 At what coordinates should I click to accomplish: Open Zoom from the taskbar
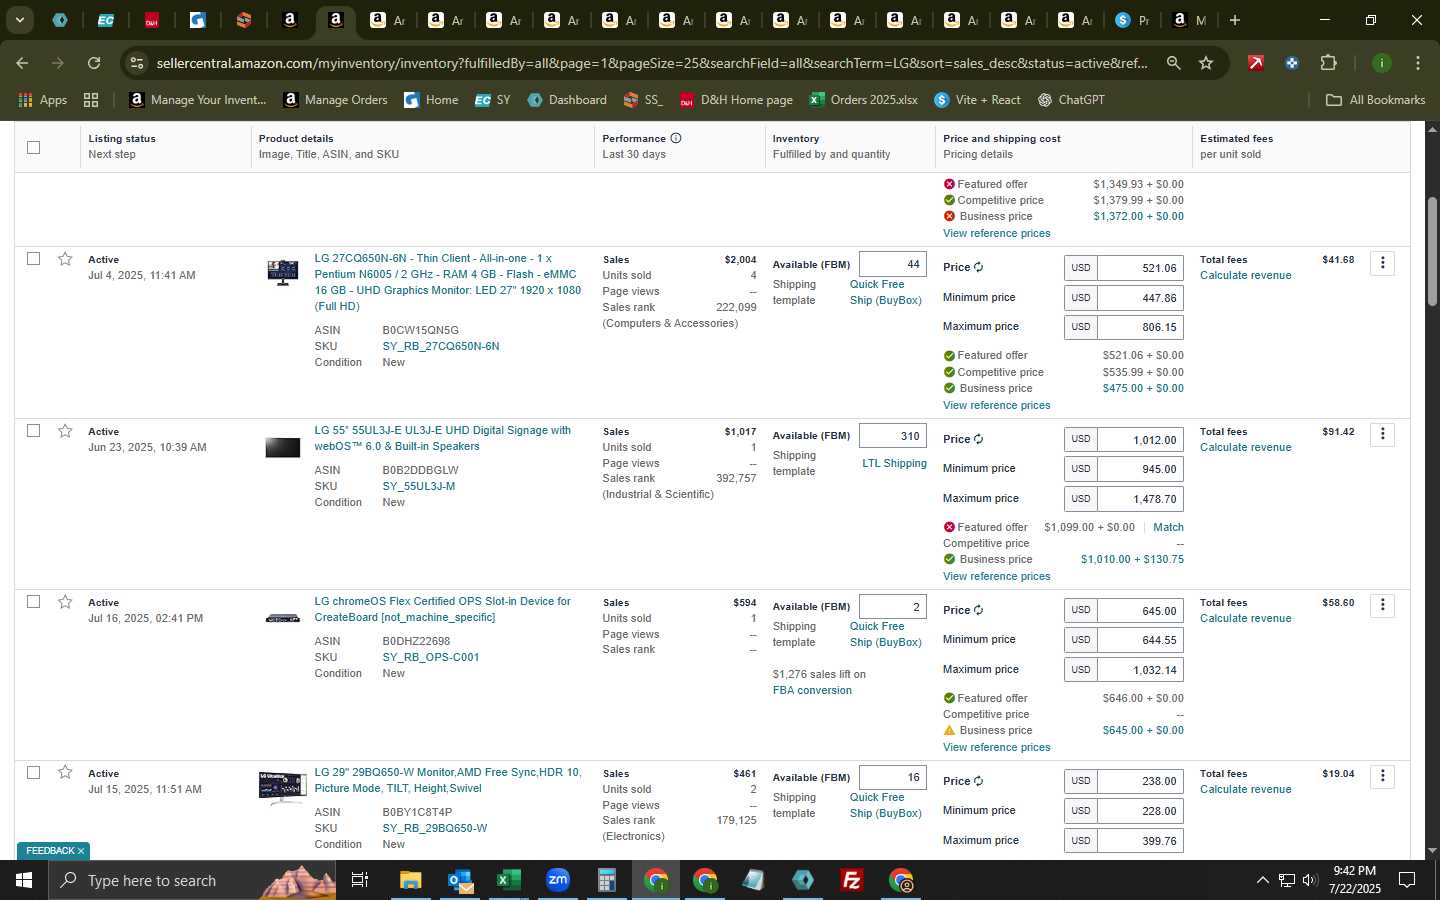click(557, 880)
